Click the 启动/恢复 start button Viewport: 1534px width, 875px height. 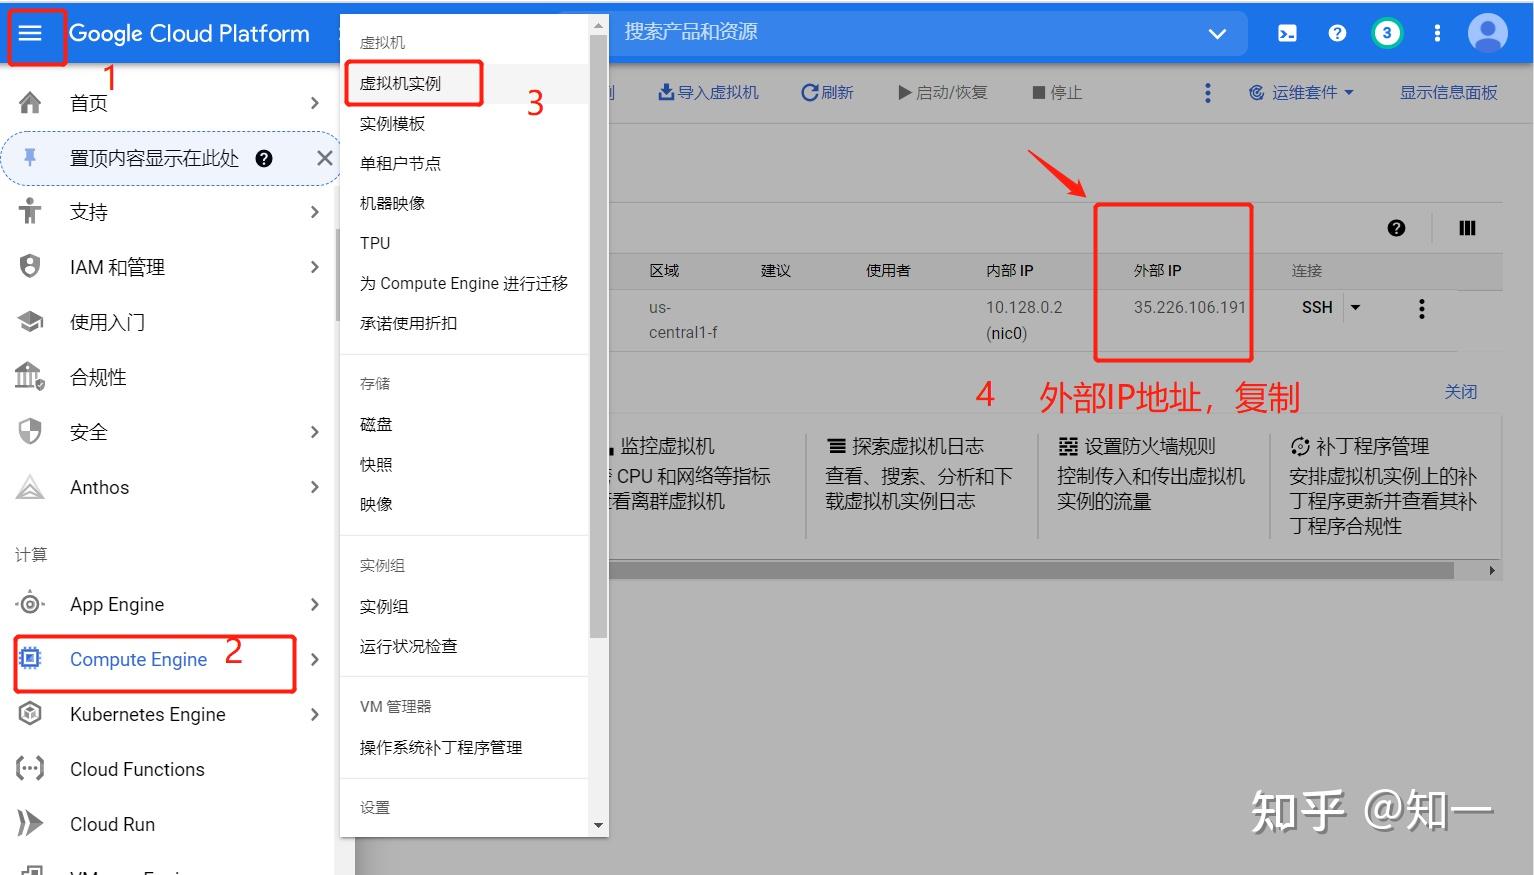(x=942, y=93)
